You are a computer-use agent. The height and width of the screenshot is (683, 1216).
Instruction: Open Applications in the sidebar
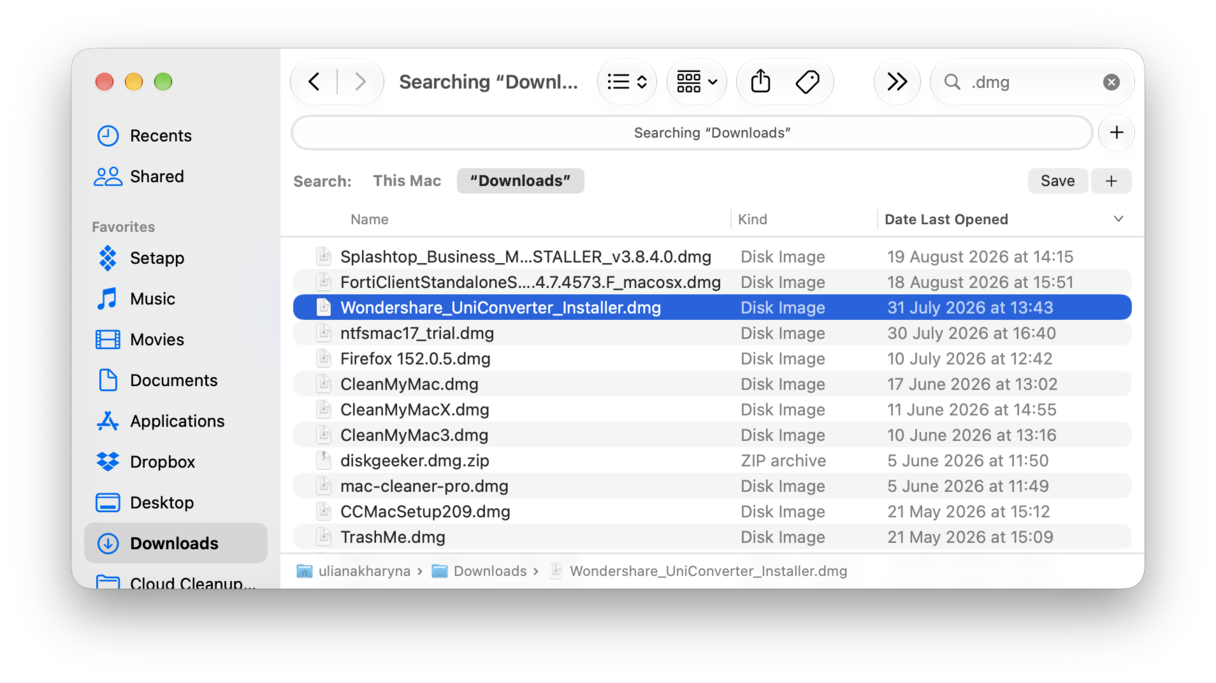click(x=175, y=422)
